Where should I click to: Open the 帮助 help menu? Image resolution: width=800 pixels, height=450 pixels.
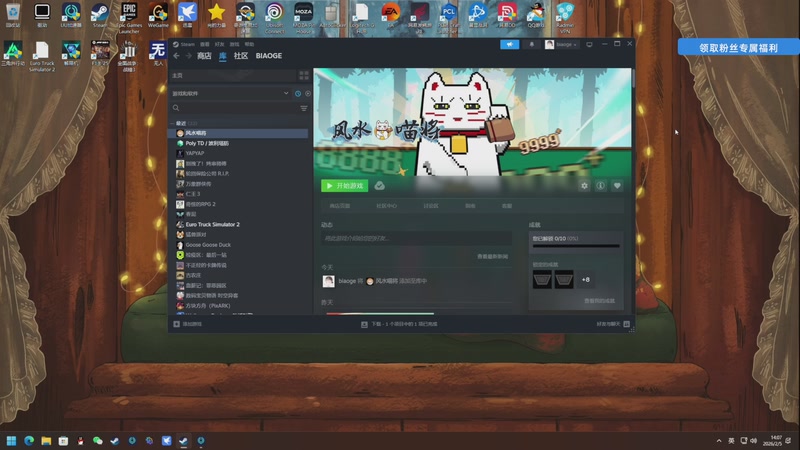(249, 44)
